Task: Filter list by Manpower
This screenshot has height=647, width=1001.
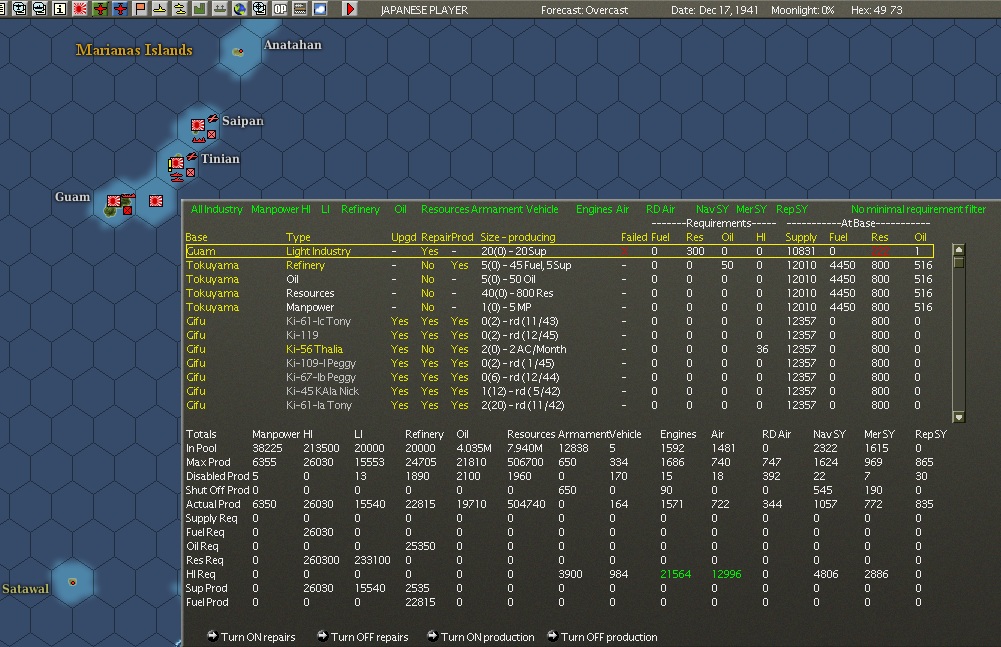Action: 275,209
